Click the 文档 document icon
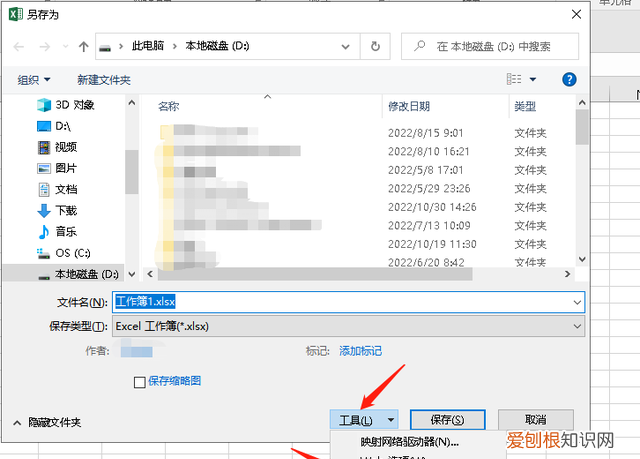The image size is (640, 459). pos(44,189)
